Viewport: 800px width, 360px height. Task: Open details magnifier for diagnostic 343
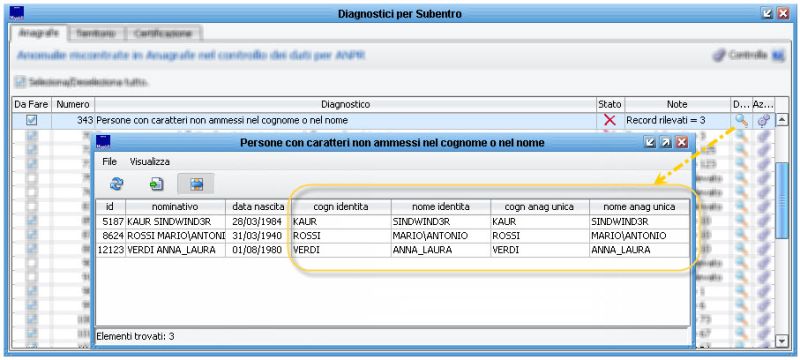tap(741, 120)
